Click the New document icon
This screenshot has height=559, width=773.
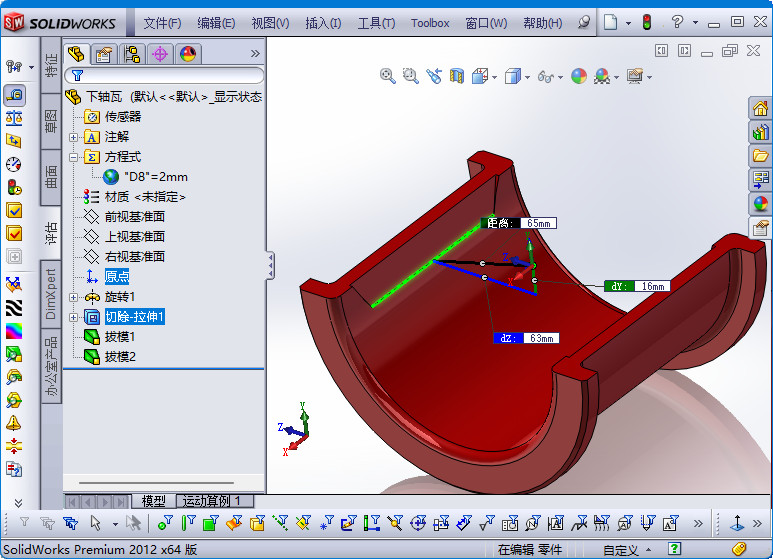[x=610, y=22]
